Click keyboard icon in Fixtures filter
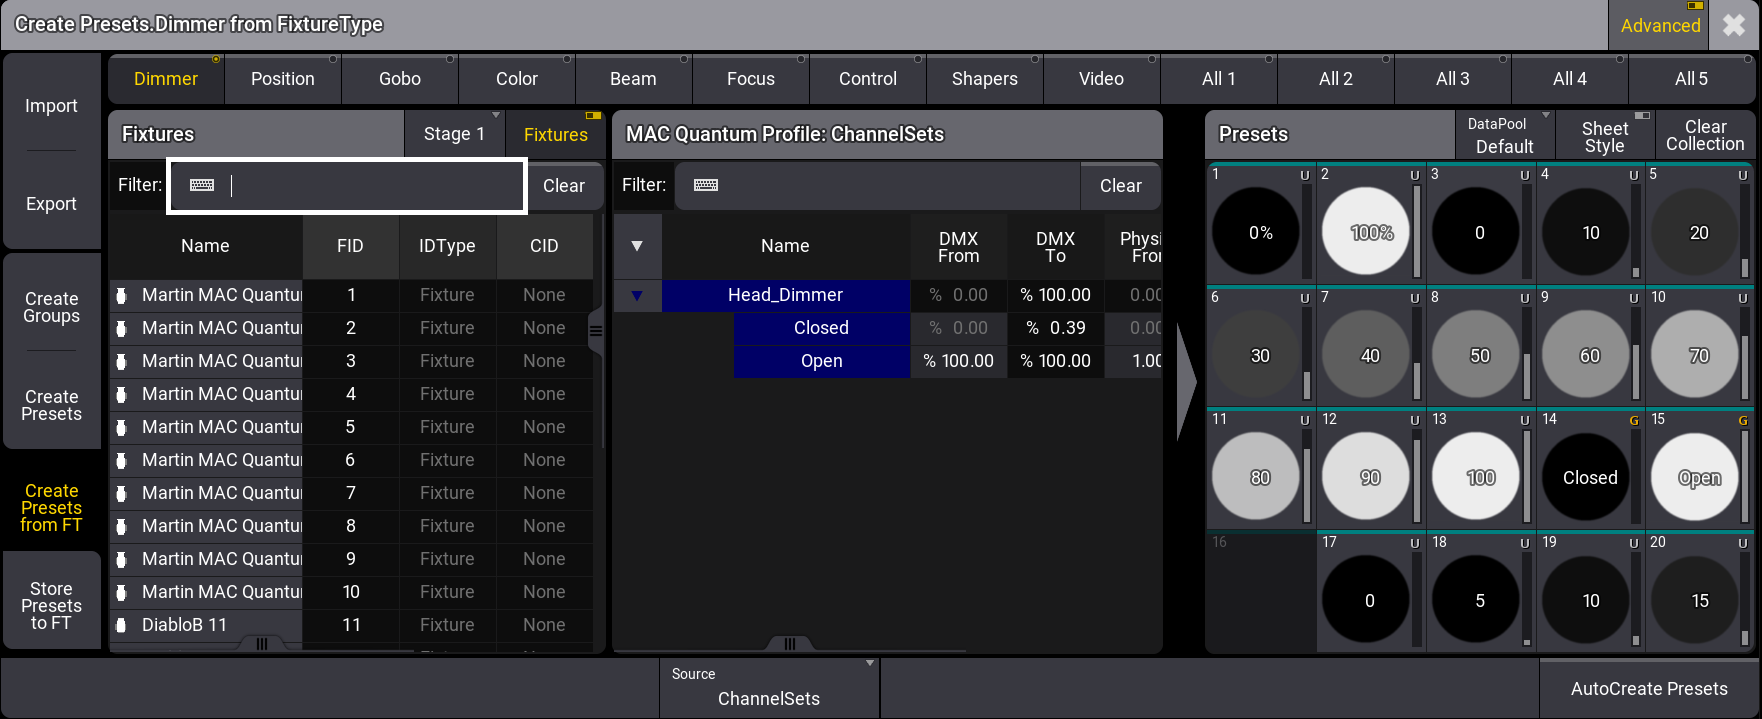Viewport: 1762px width, 719px height. coord(202,185)
